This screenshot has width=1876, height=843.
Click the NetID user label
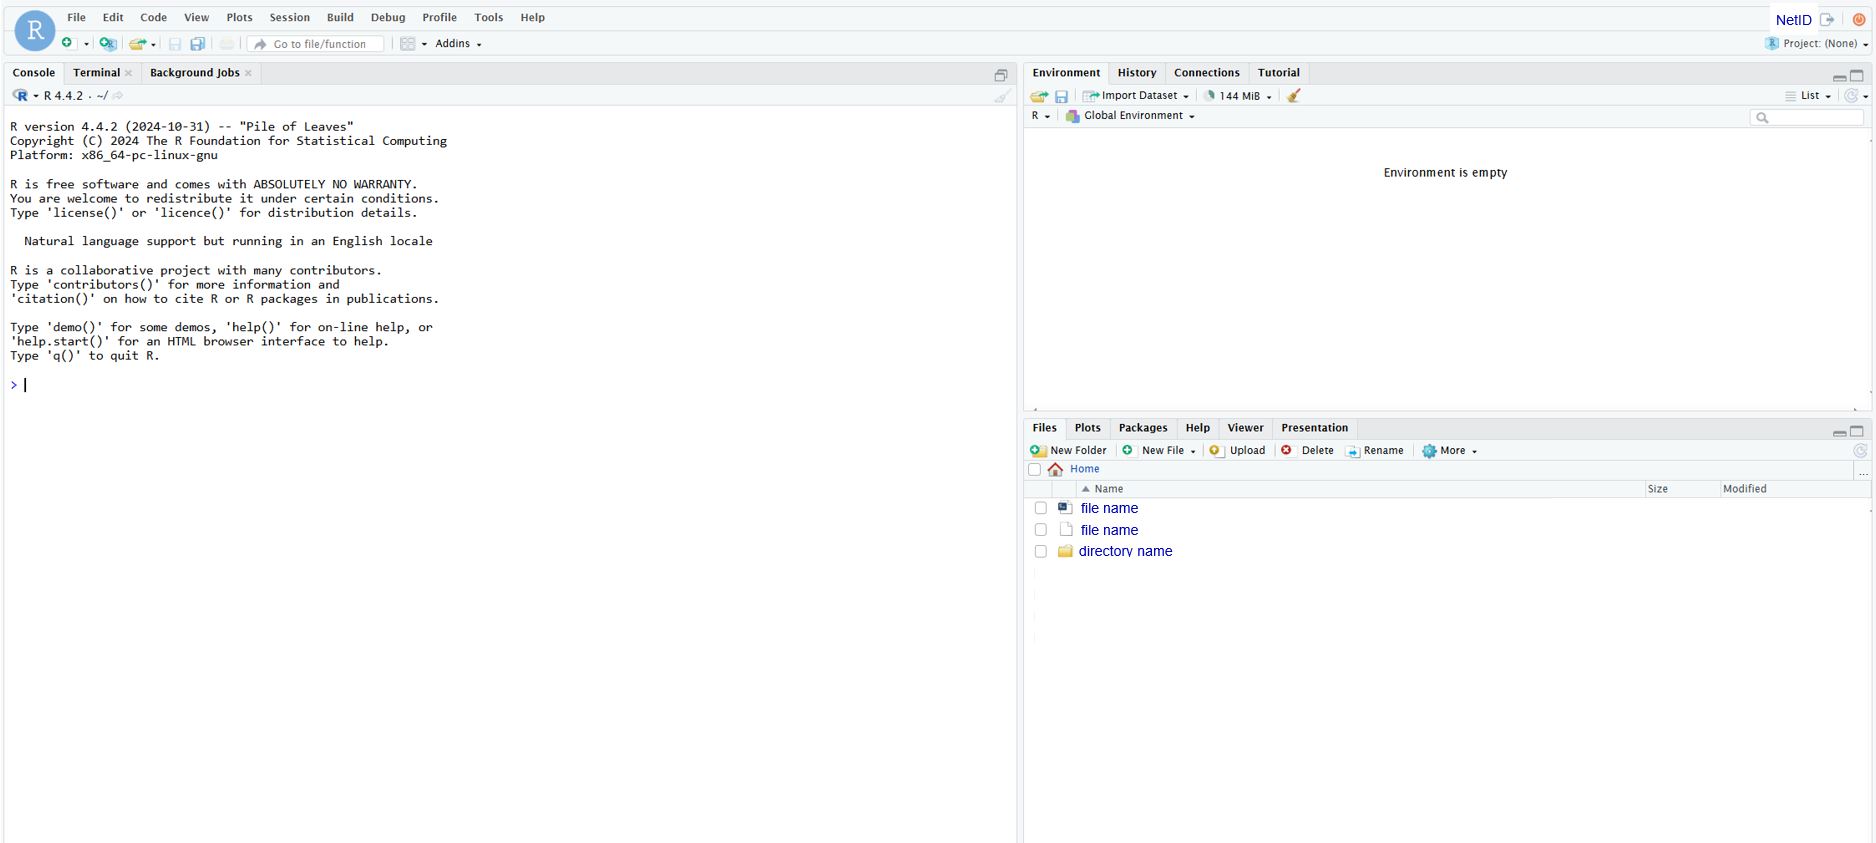tap(1793, 20)
